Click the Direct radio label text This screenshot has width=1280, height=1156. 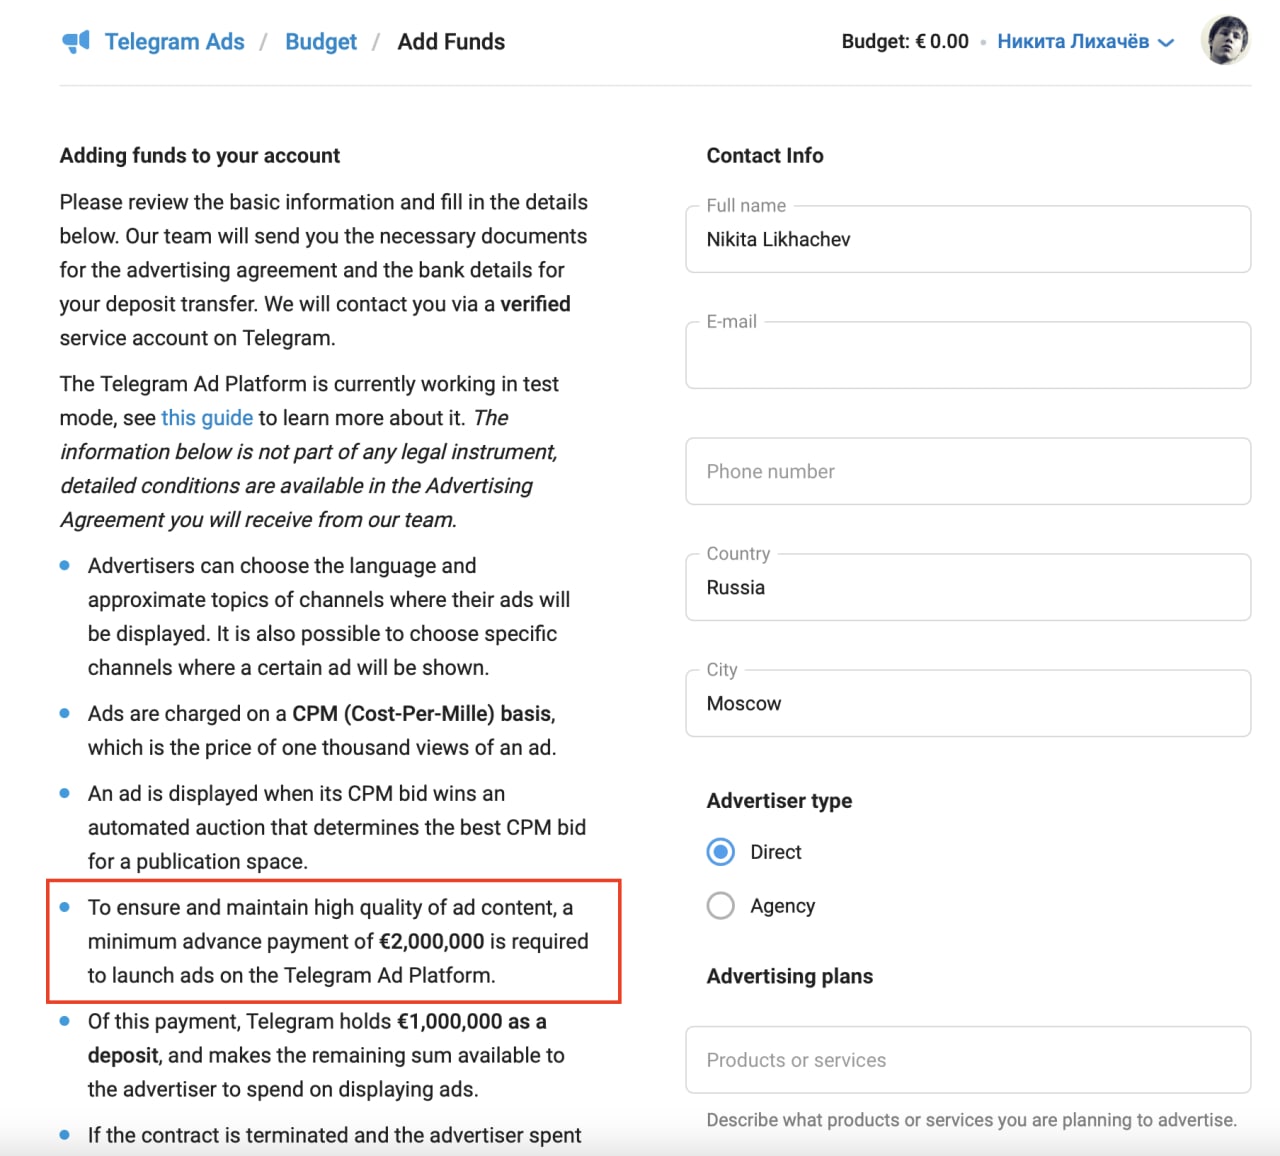pos(776,852)
